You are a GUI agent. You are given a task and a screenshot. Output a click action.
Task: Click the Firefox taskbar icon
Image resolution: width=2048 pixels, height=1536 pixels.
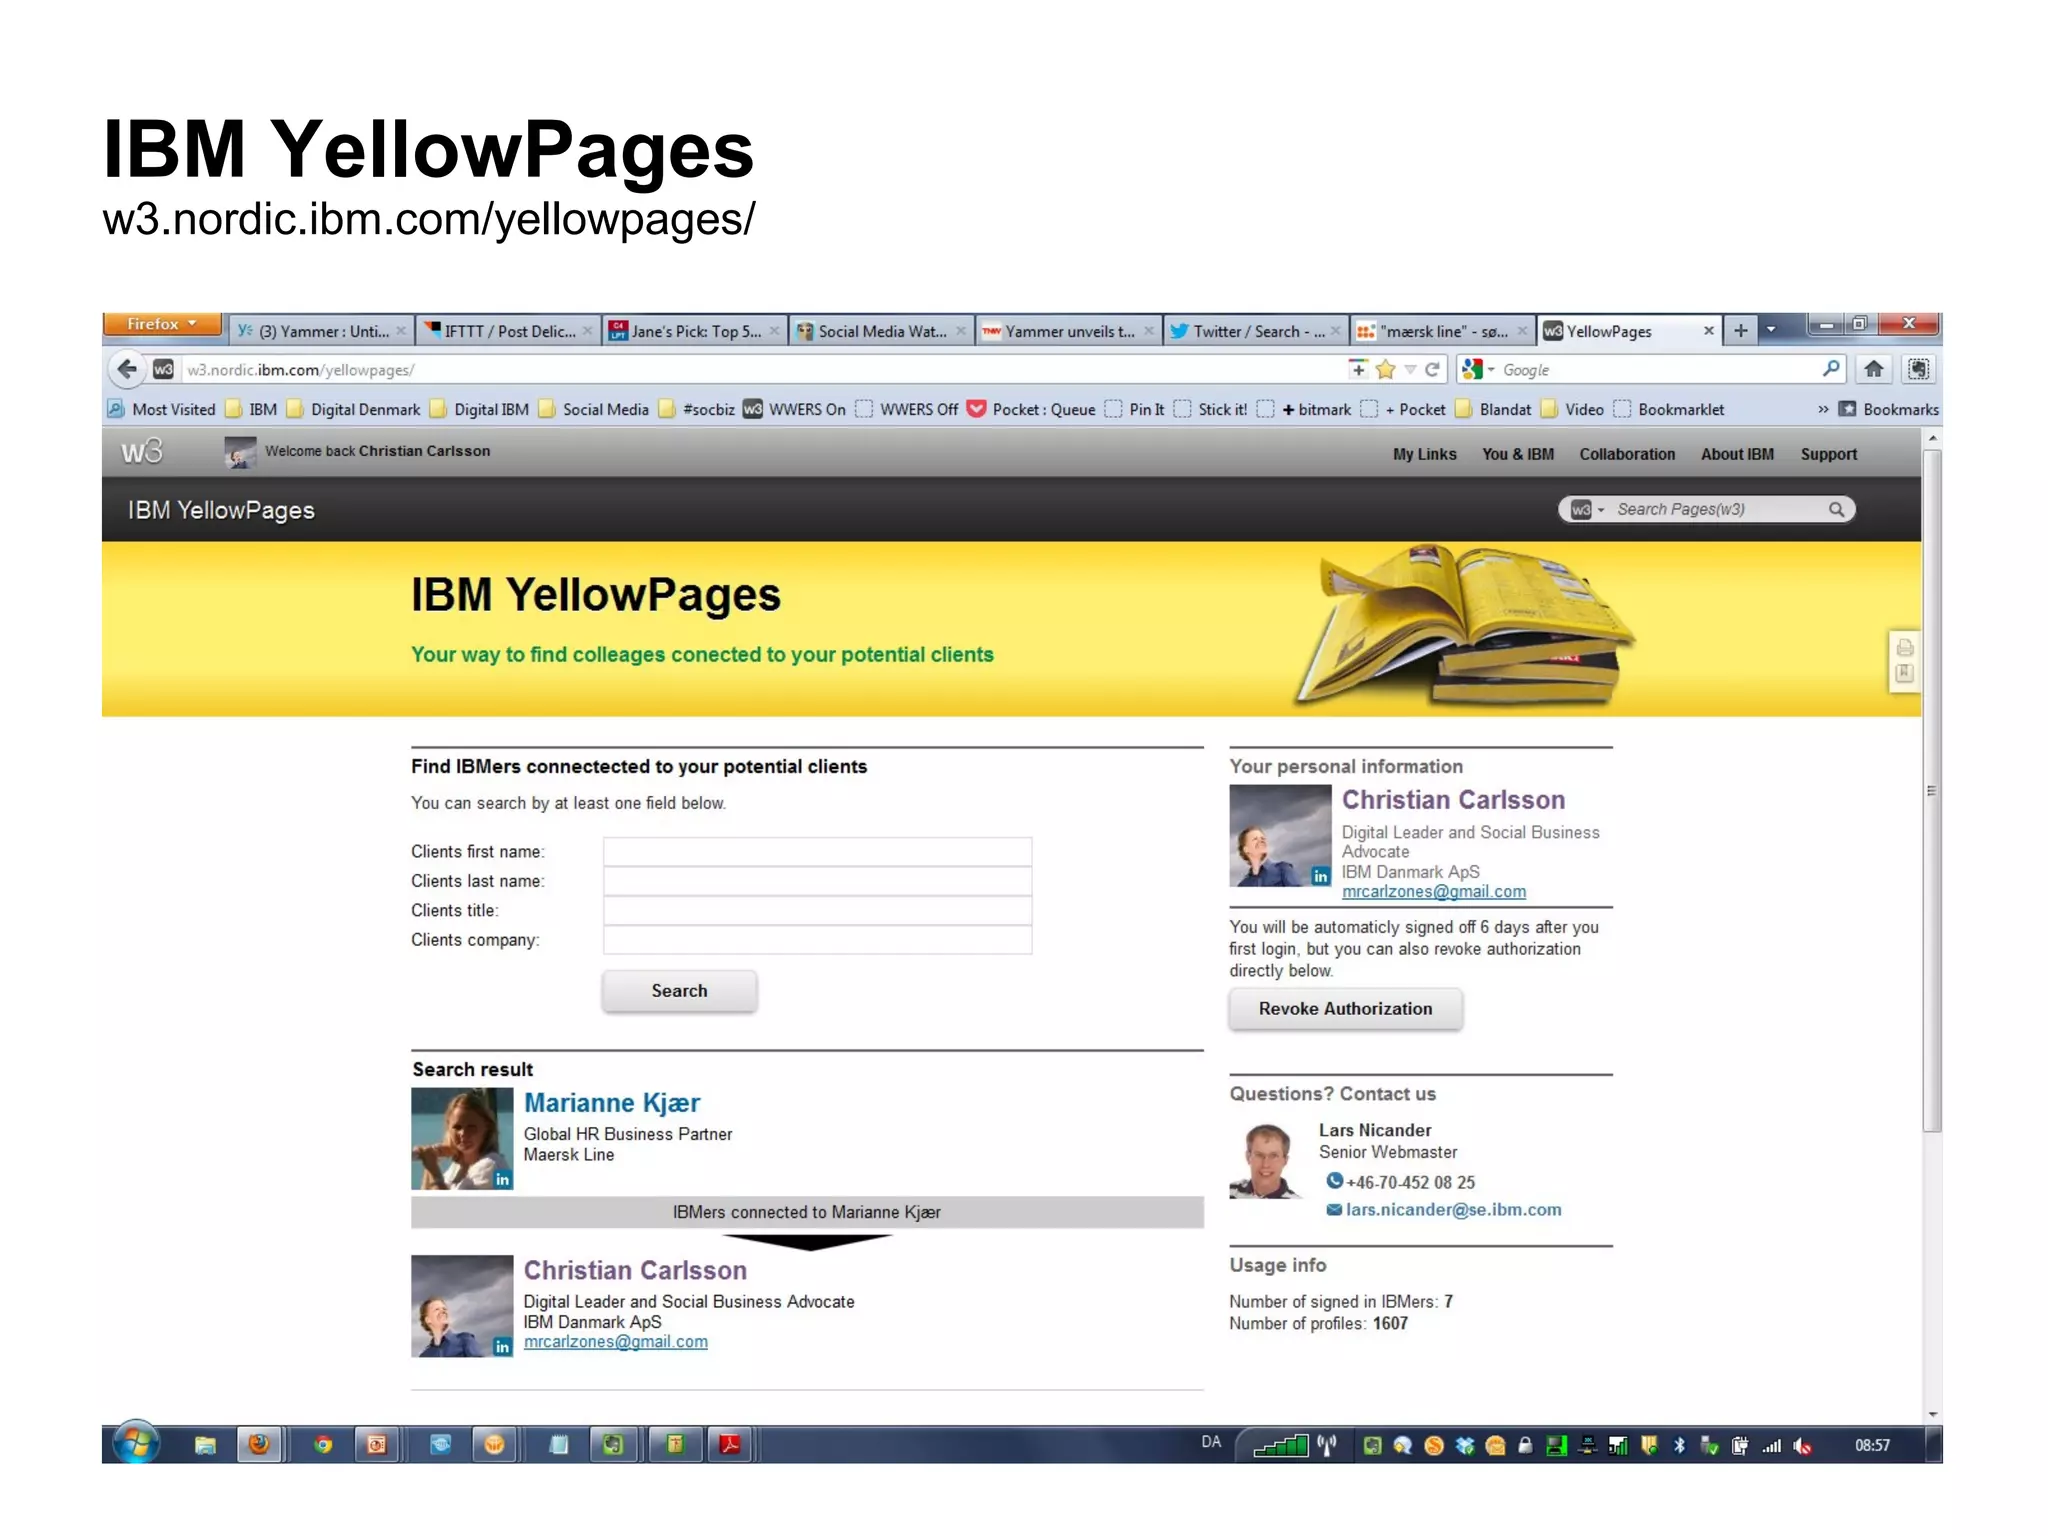259,1444
